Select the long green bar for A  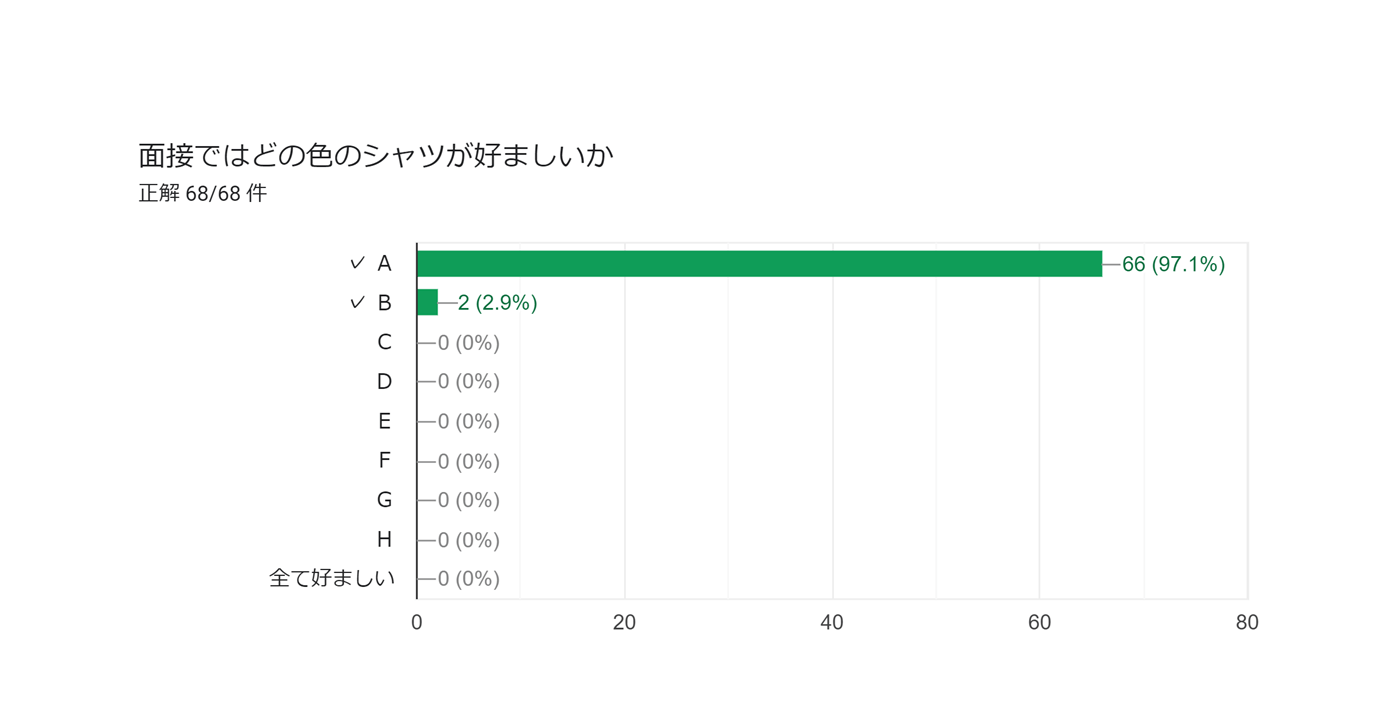coord(759,264)
